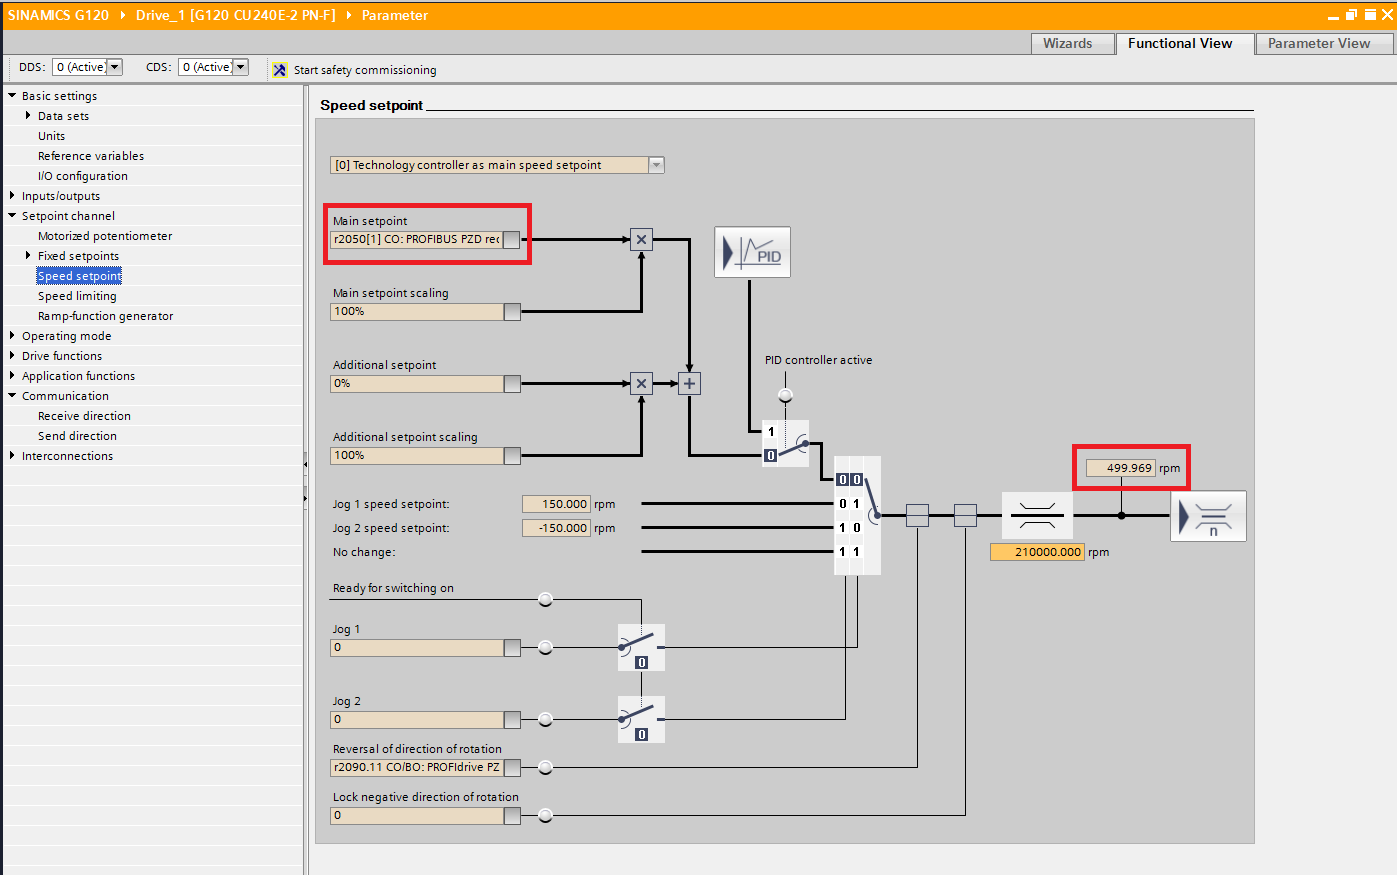Viewport: 1397px width, 875px height.
Task: Click the lock negative direction limiter block
Action: click(x=965, y=515)
